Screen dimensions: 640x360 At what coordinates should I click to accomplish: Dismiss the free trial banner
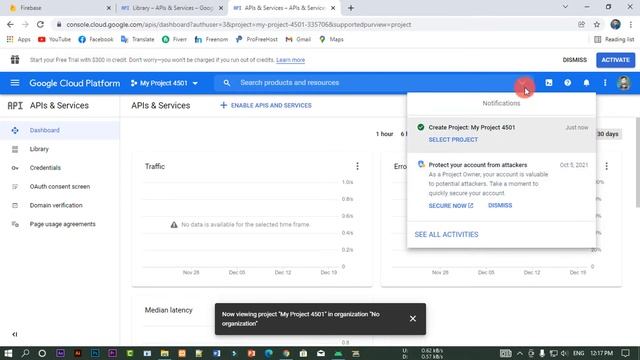(x=574, y=60)
